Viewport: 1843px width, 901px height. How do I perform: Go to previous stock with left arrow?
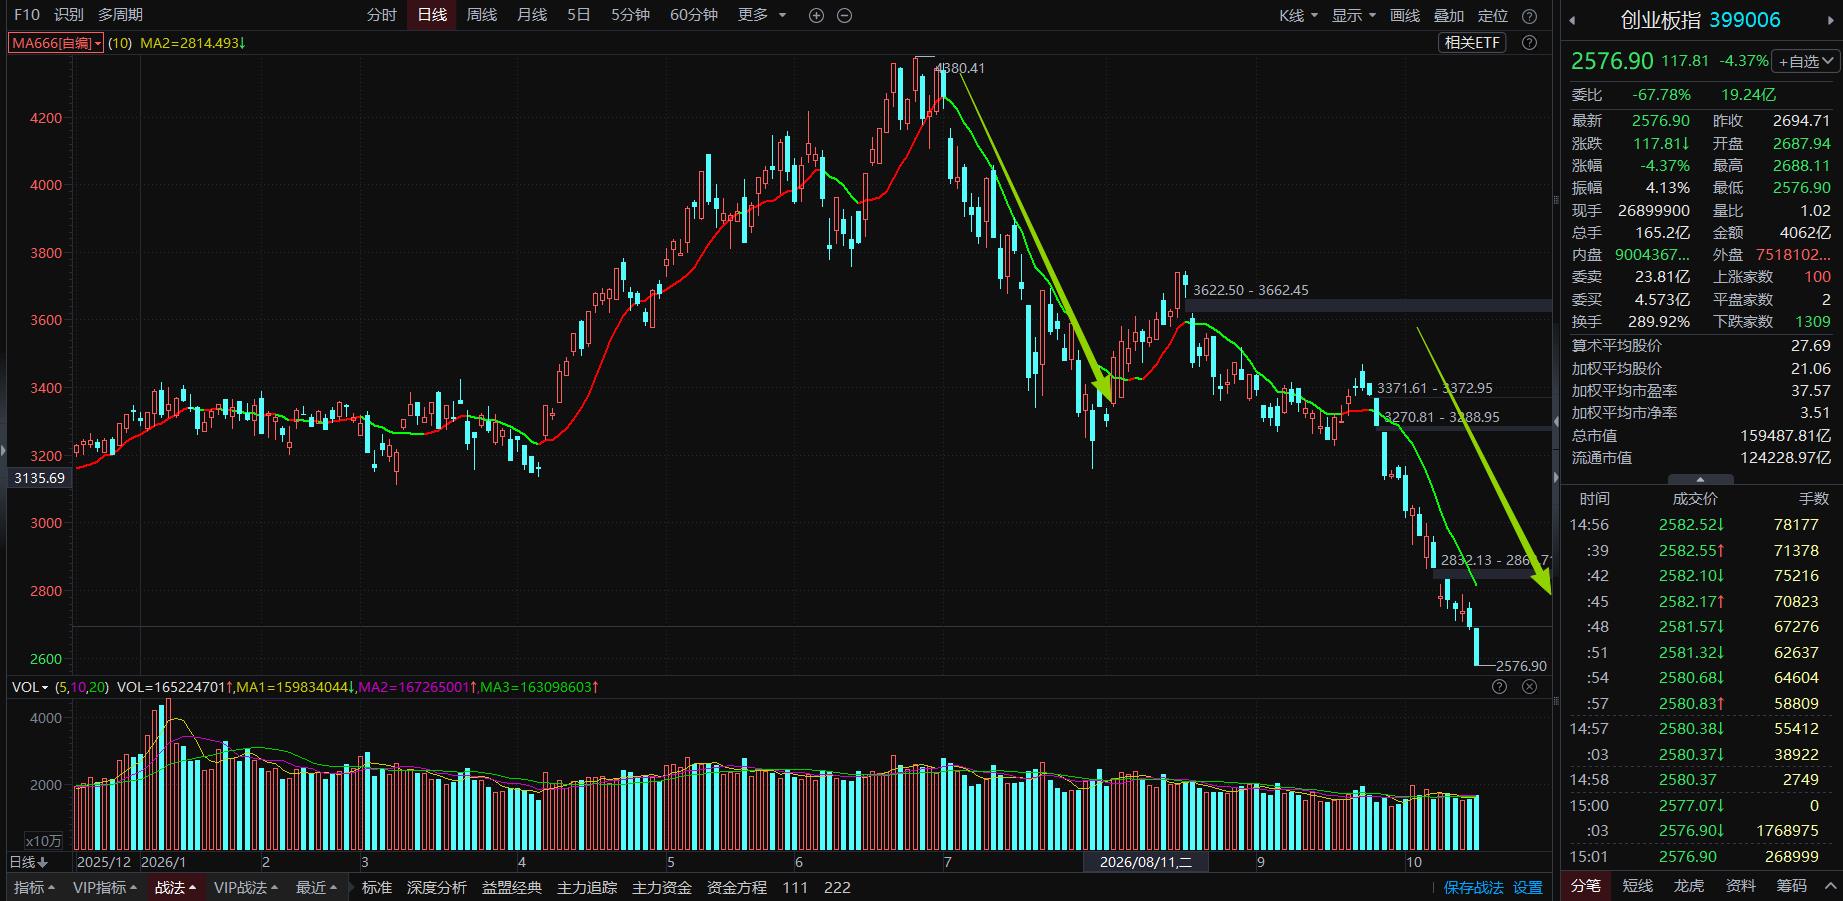[1572, 20]
